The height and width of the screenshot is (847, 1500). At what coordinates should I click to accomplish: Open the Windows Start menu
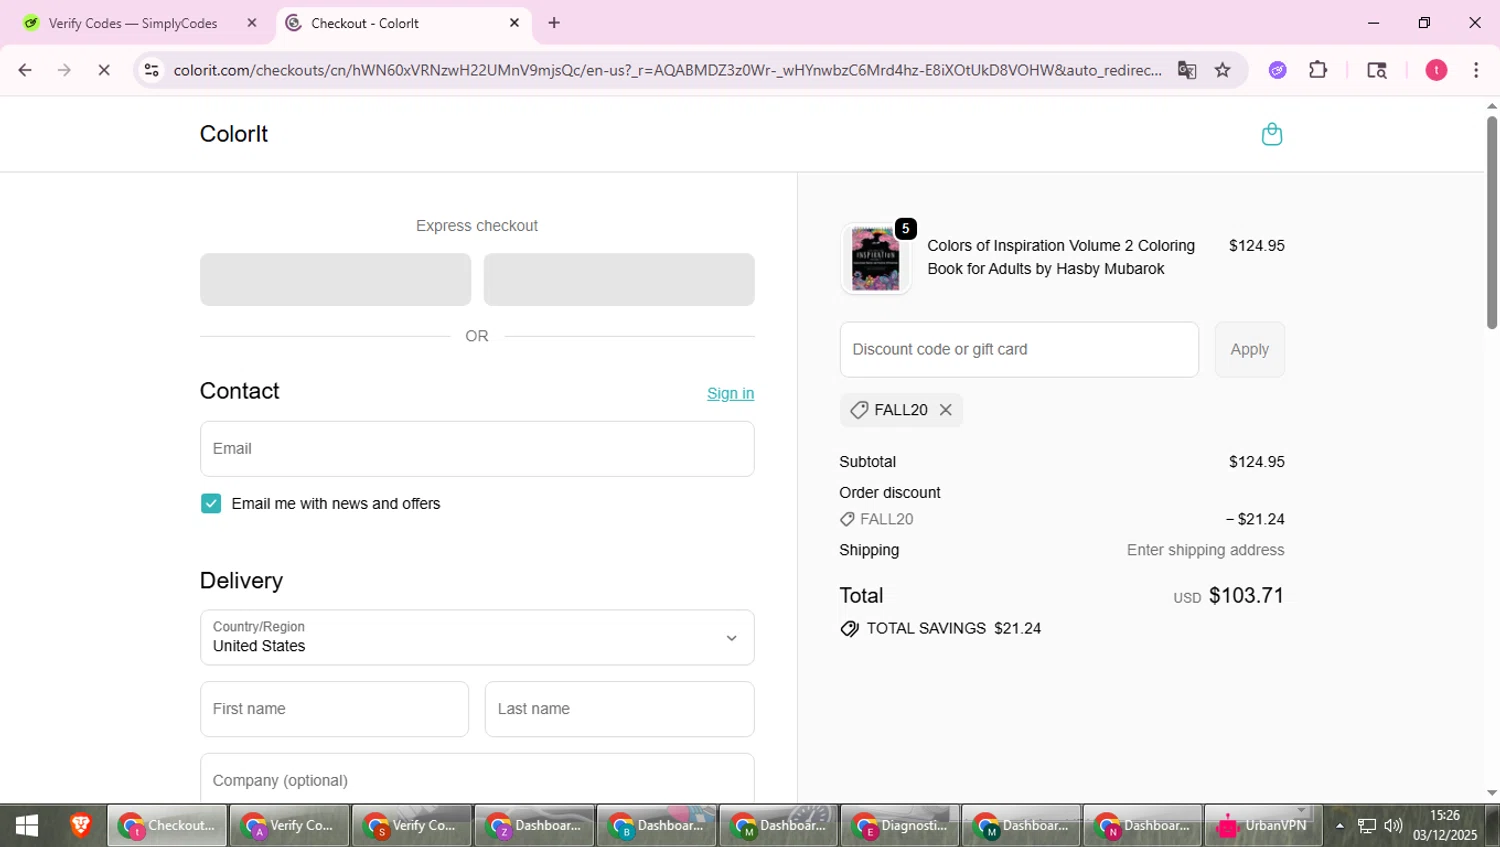click(x=27, y=826)
